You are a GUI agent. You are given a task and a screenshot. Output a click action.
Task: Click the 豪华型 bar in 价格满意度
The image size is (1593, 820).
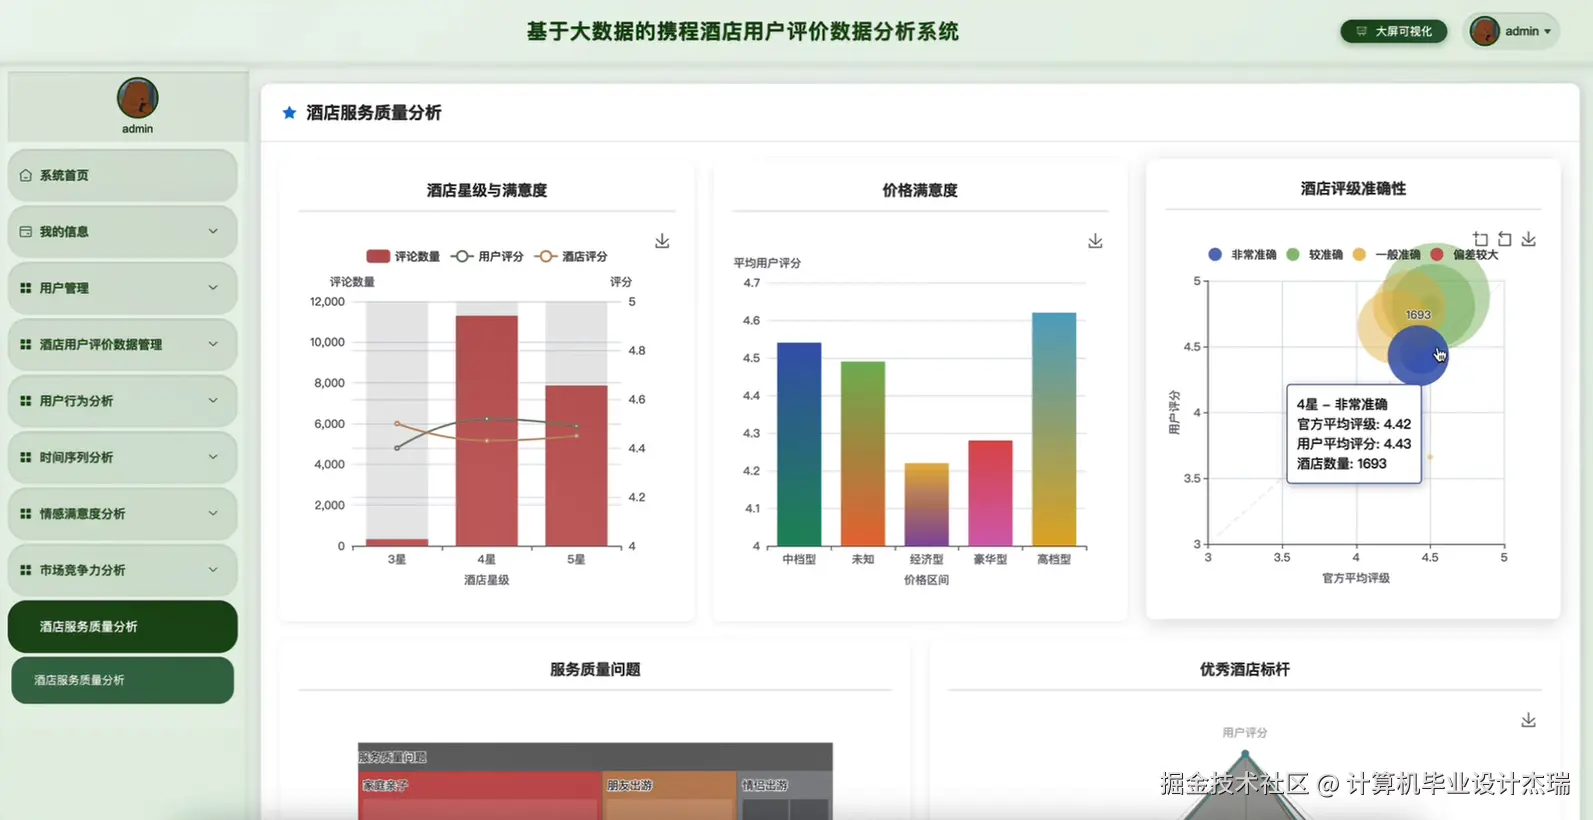[x=990, y=494]
